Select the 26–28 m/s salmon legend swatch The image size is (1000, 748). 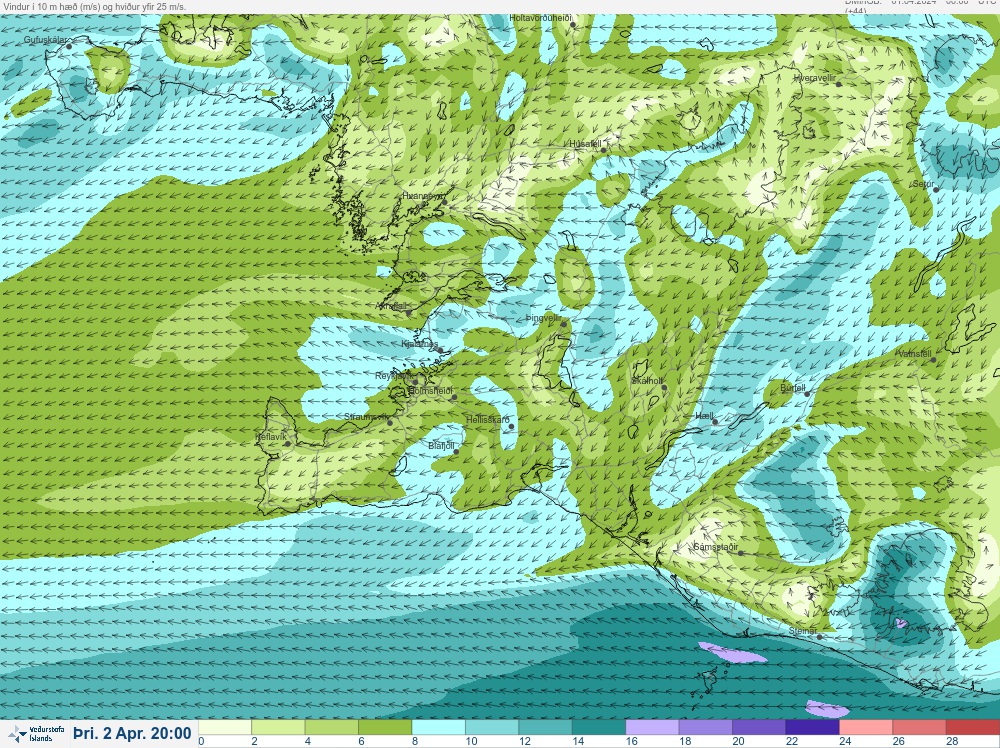(x=919, y=728)
